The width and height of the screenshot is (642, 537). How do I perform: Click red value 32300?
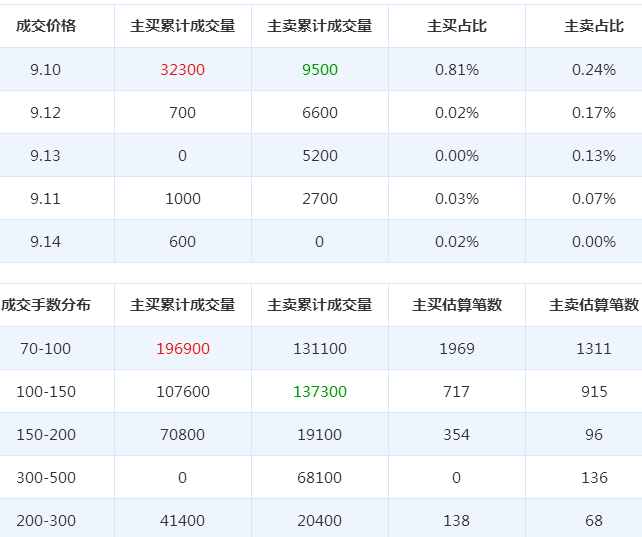point(183,70)
